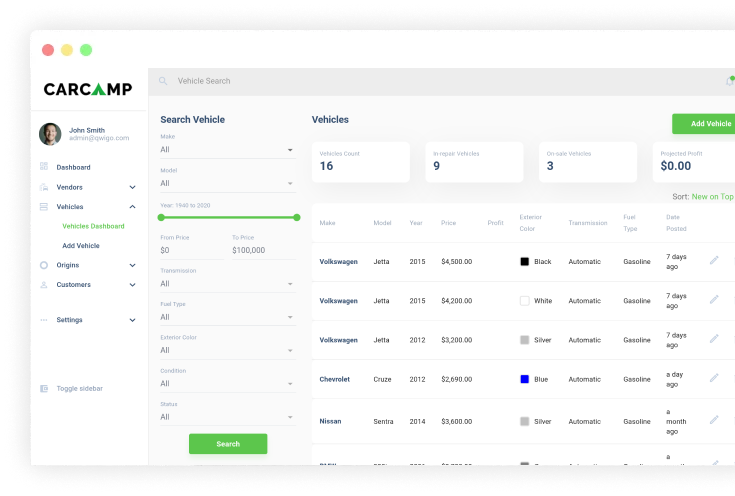735x496 pixels.
Task: Open the Chevrolet make link
Action: pos(334,379)
